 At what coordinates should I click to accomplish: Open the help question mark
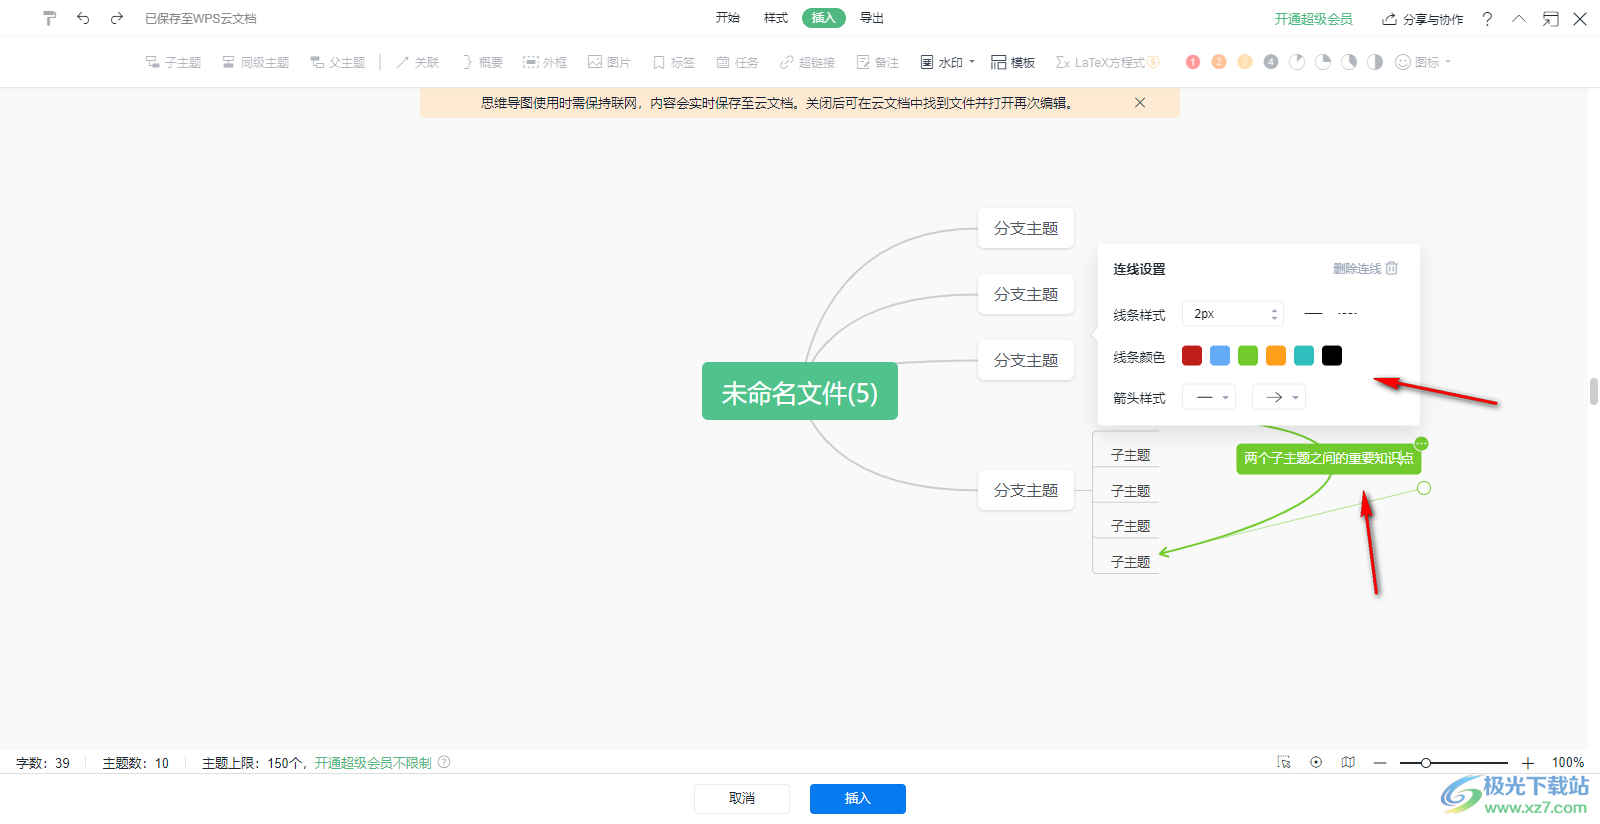[1487, 19]
